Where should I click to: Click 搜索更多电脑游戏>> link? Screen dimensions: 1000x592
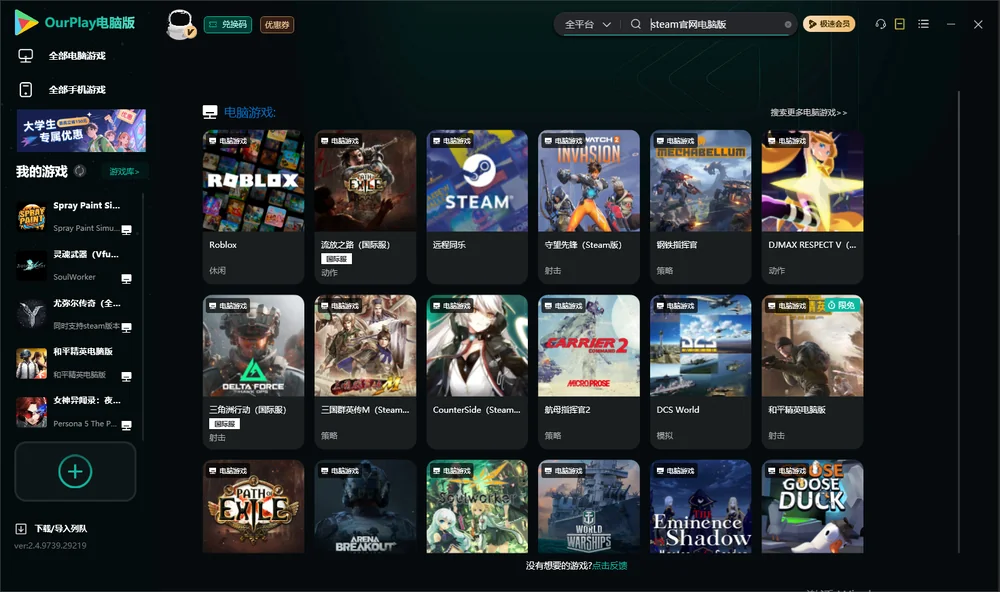pos(808,112)
